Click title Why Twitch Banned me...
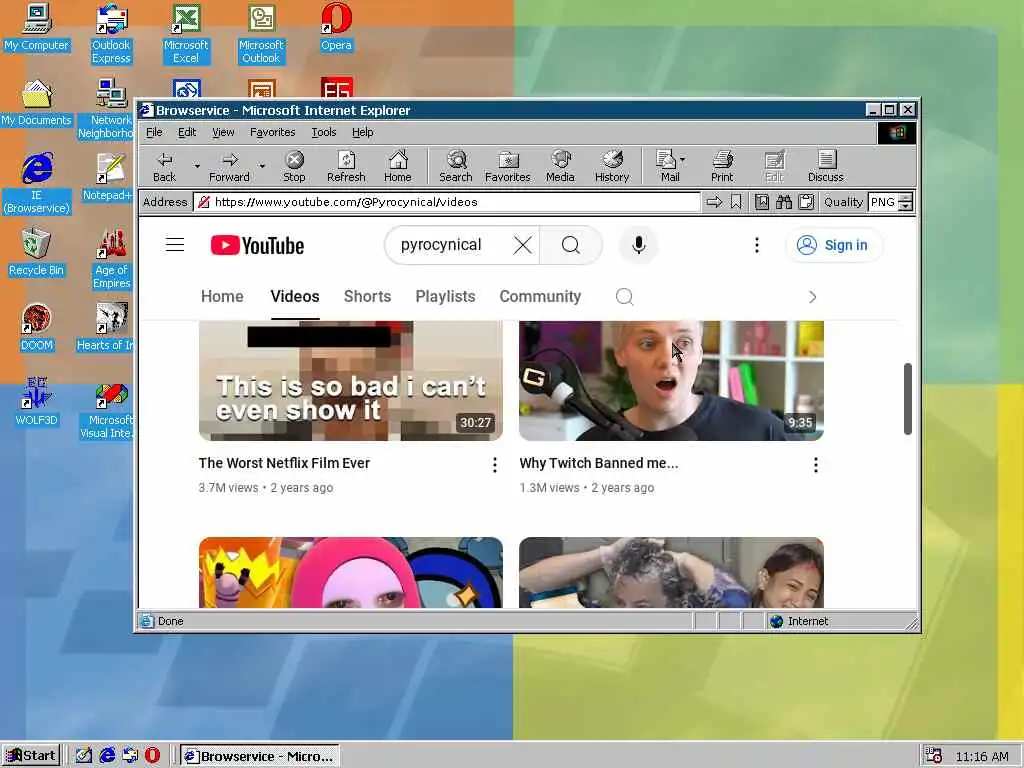Viewport: 1024px width, 768px height. point(599,464)
